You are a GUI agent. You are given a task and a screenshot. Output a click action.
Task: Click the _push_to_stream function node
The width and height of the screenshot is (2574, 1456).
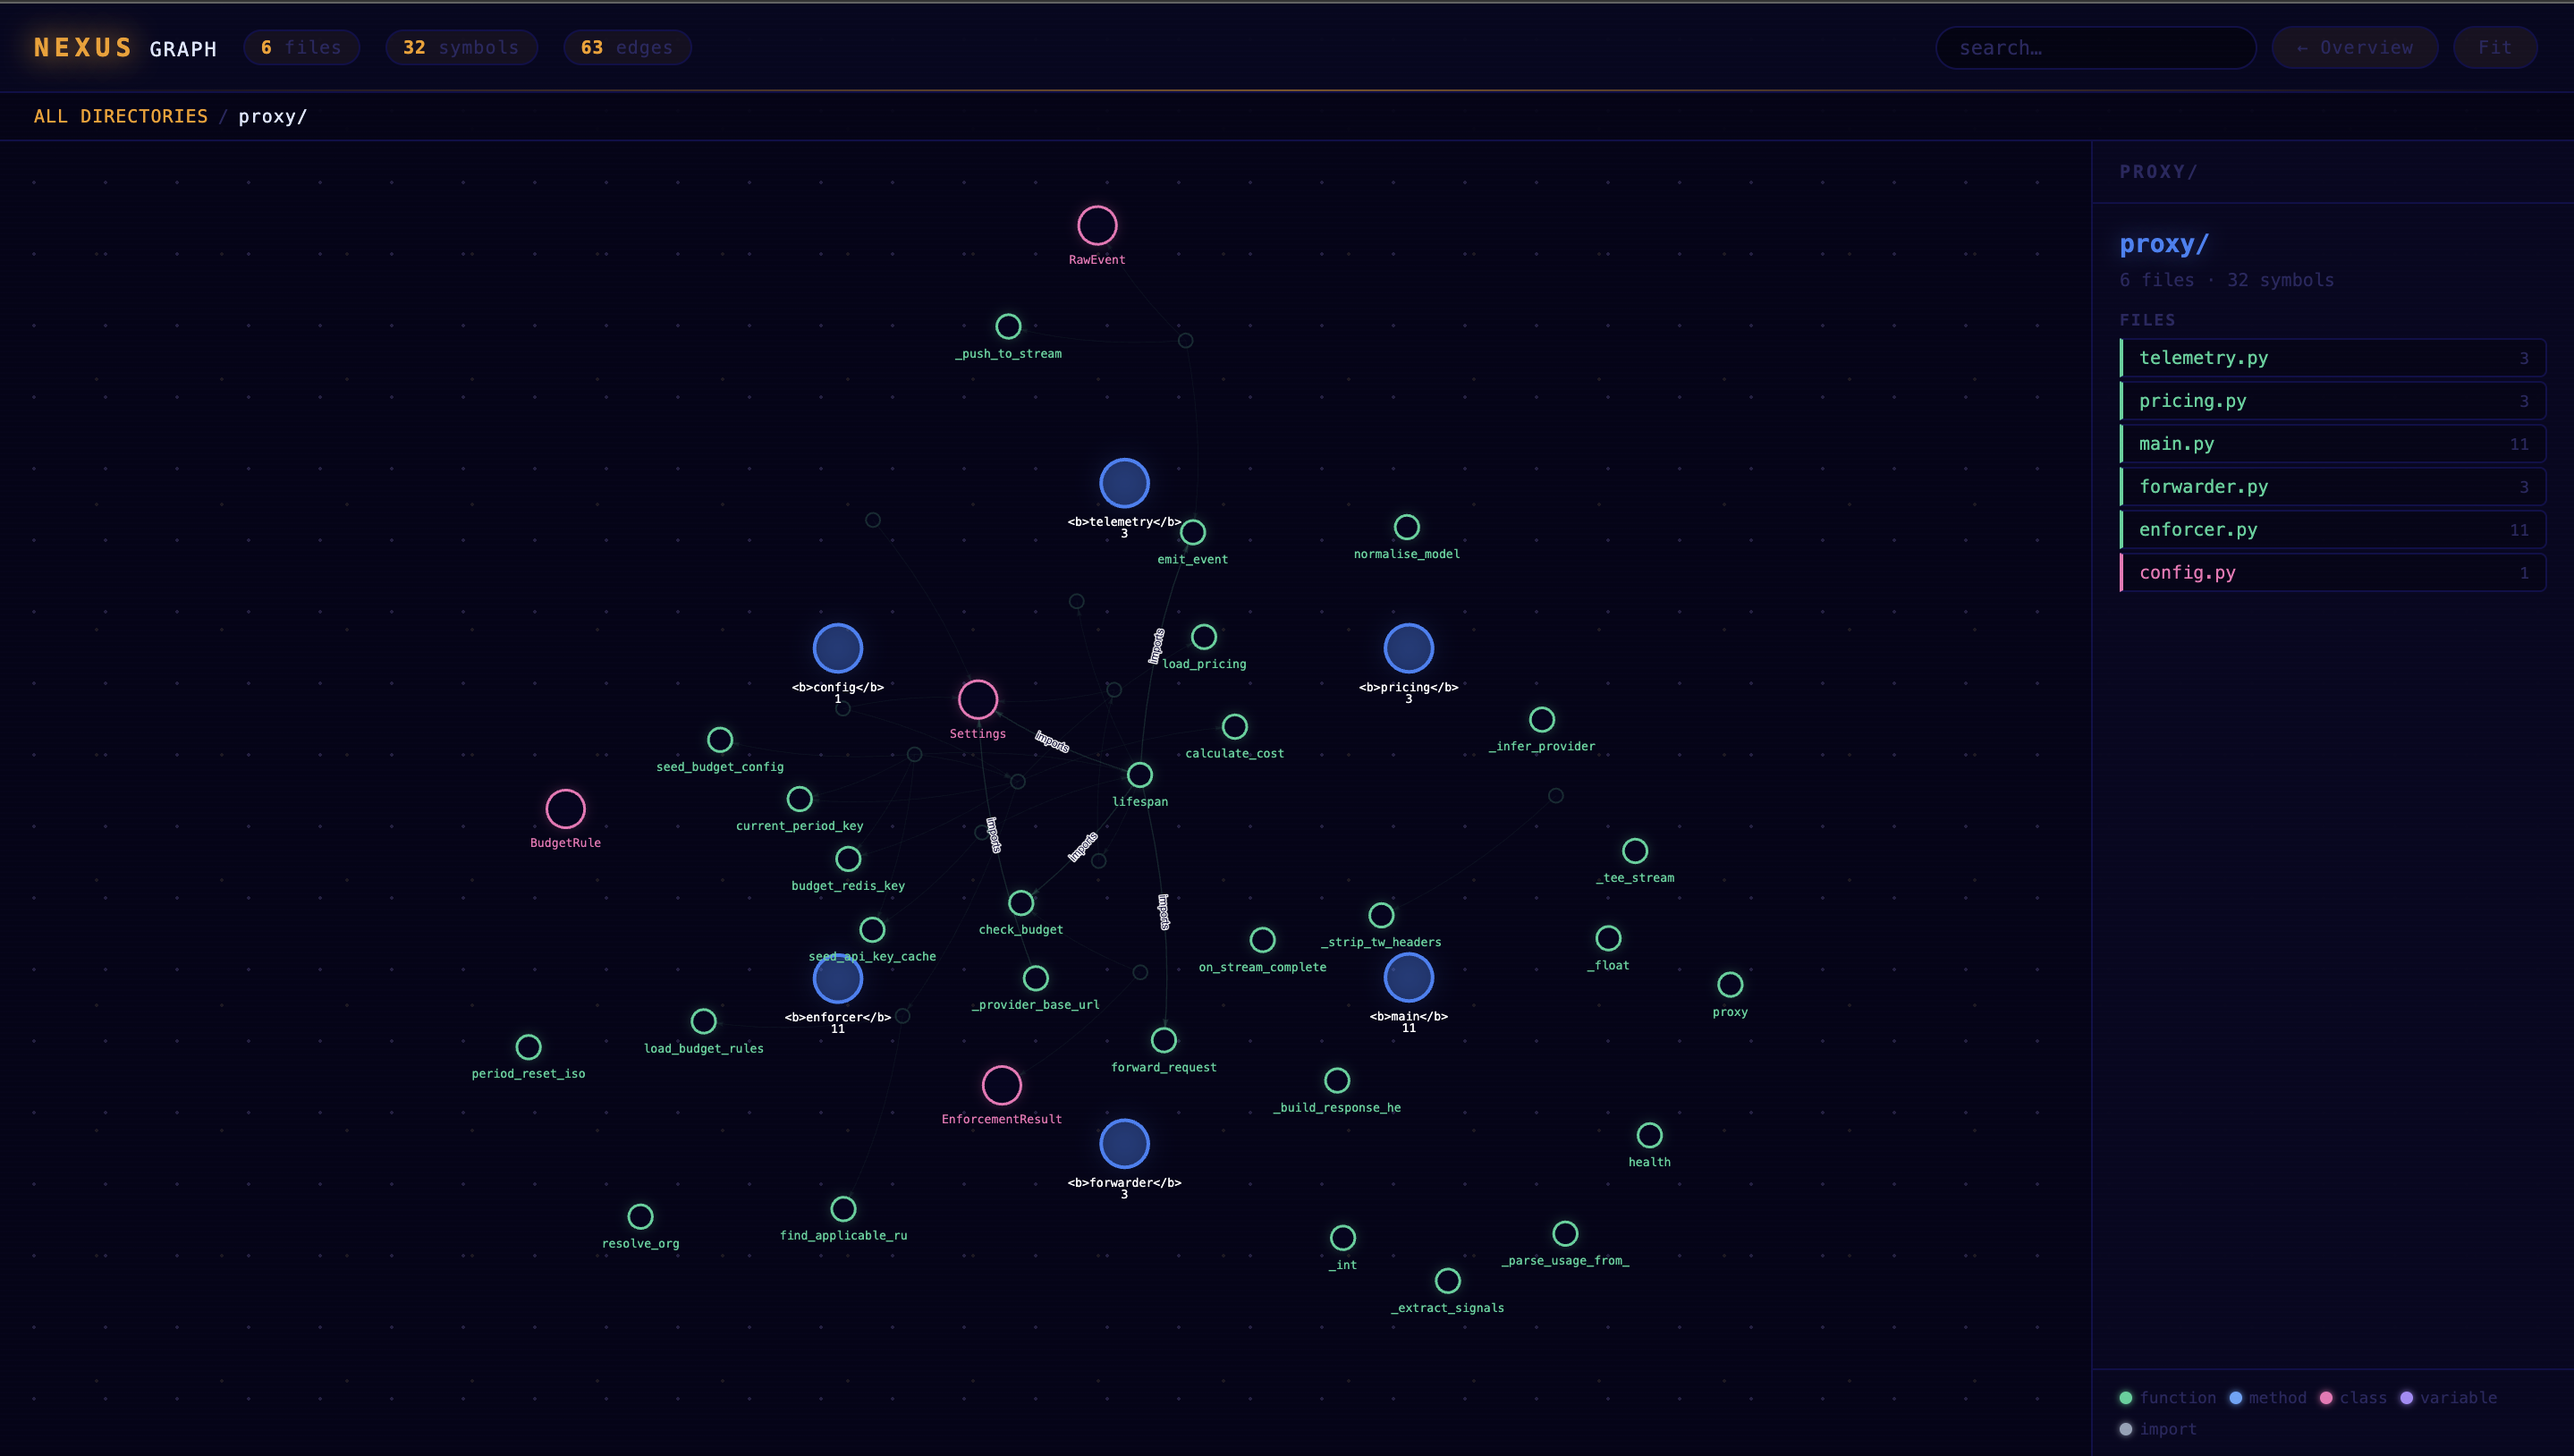(x=1008, y=326)
